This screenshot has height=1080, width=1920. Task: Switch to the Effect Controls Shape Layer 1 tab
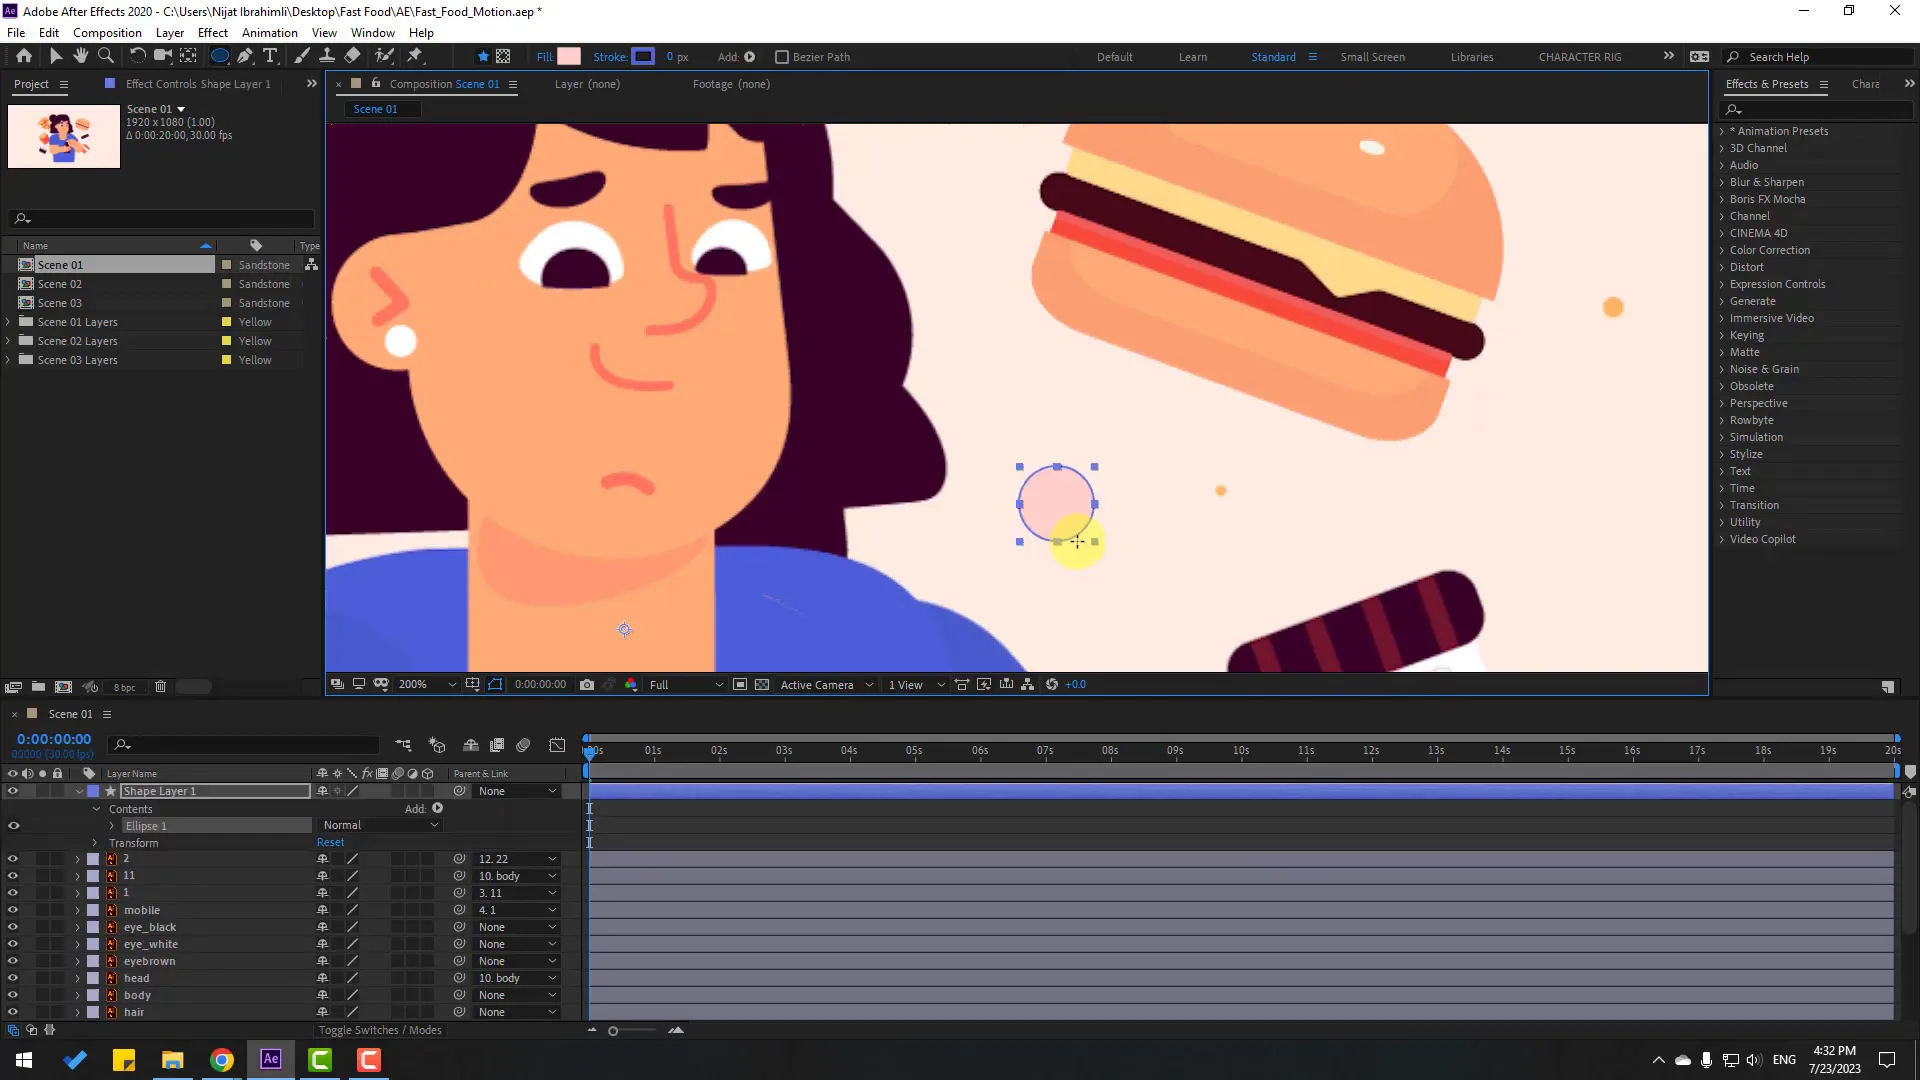196,84
